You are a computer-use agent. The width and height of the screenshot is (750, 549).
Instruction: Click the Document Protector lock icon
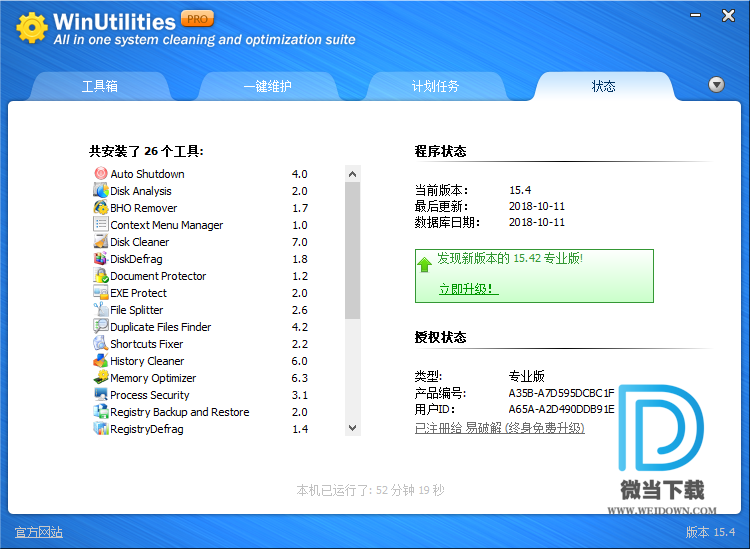pos(100,275)
